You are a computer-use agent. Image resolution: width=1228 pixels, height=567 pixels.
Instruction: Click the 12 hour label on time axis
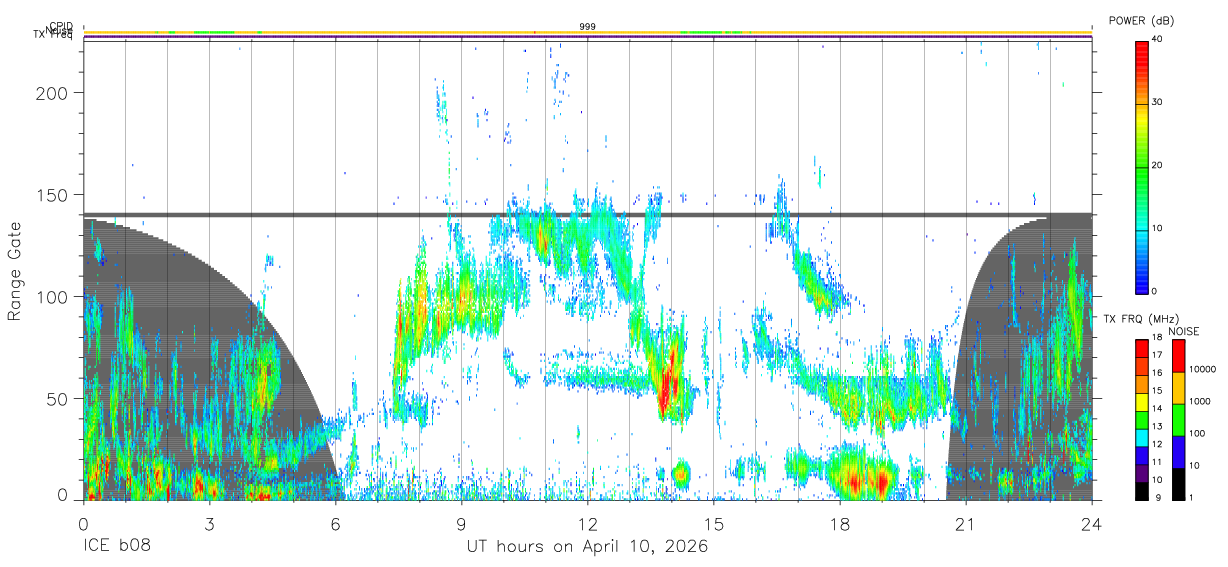[x=588, y=523]
